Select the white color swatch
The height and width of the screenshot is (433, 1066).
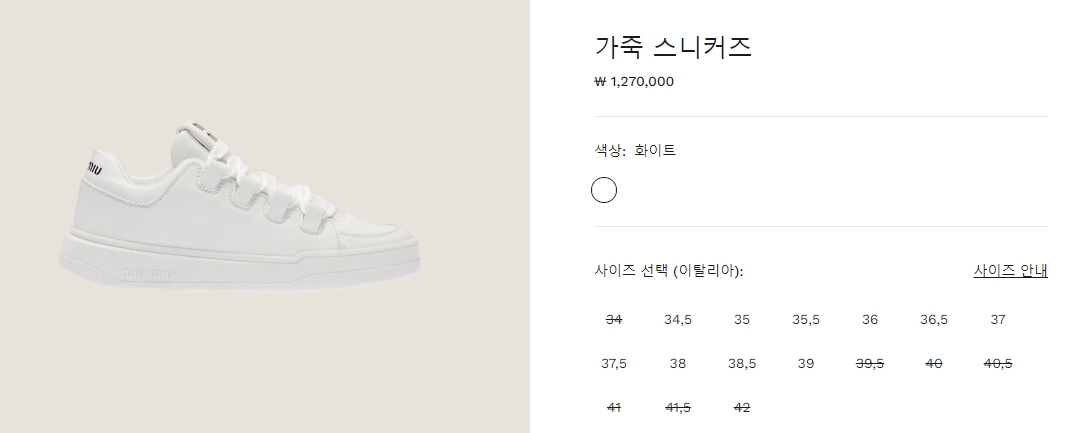[x=604, y=190]
